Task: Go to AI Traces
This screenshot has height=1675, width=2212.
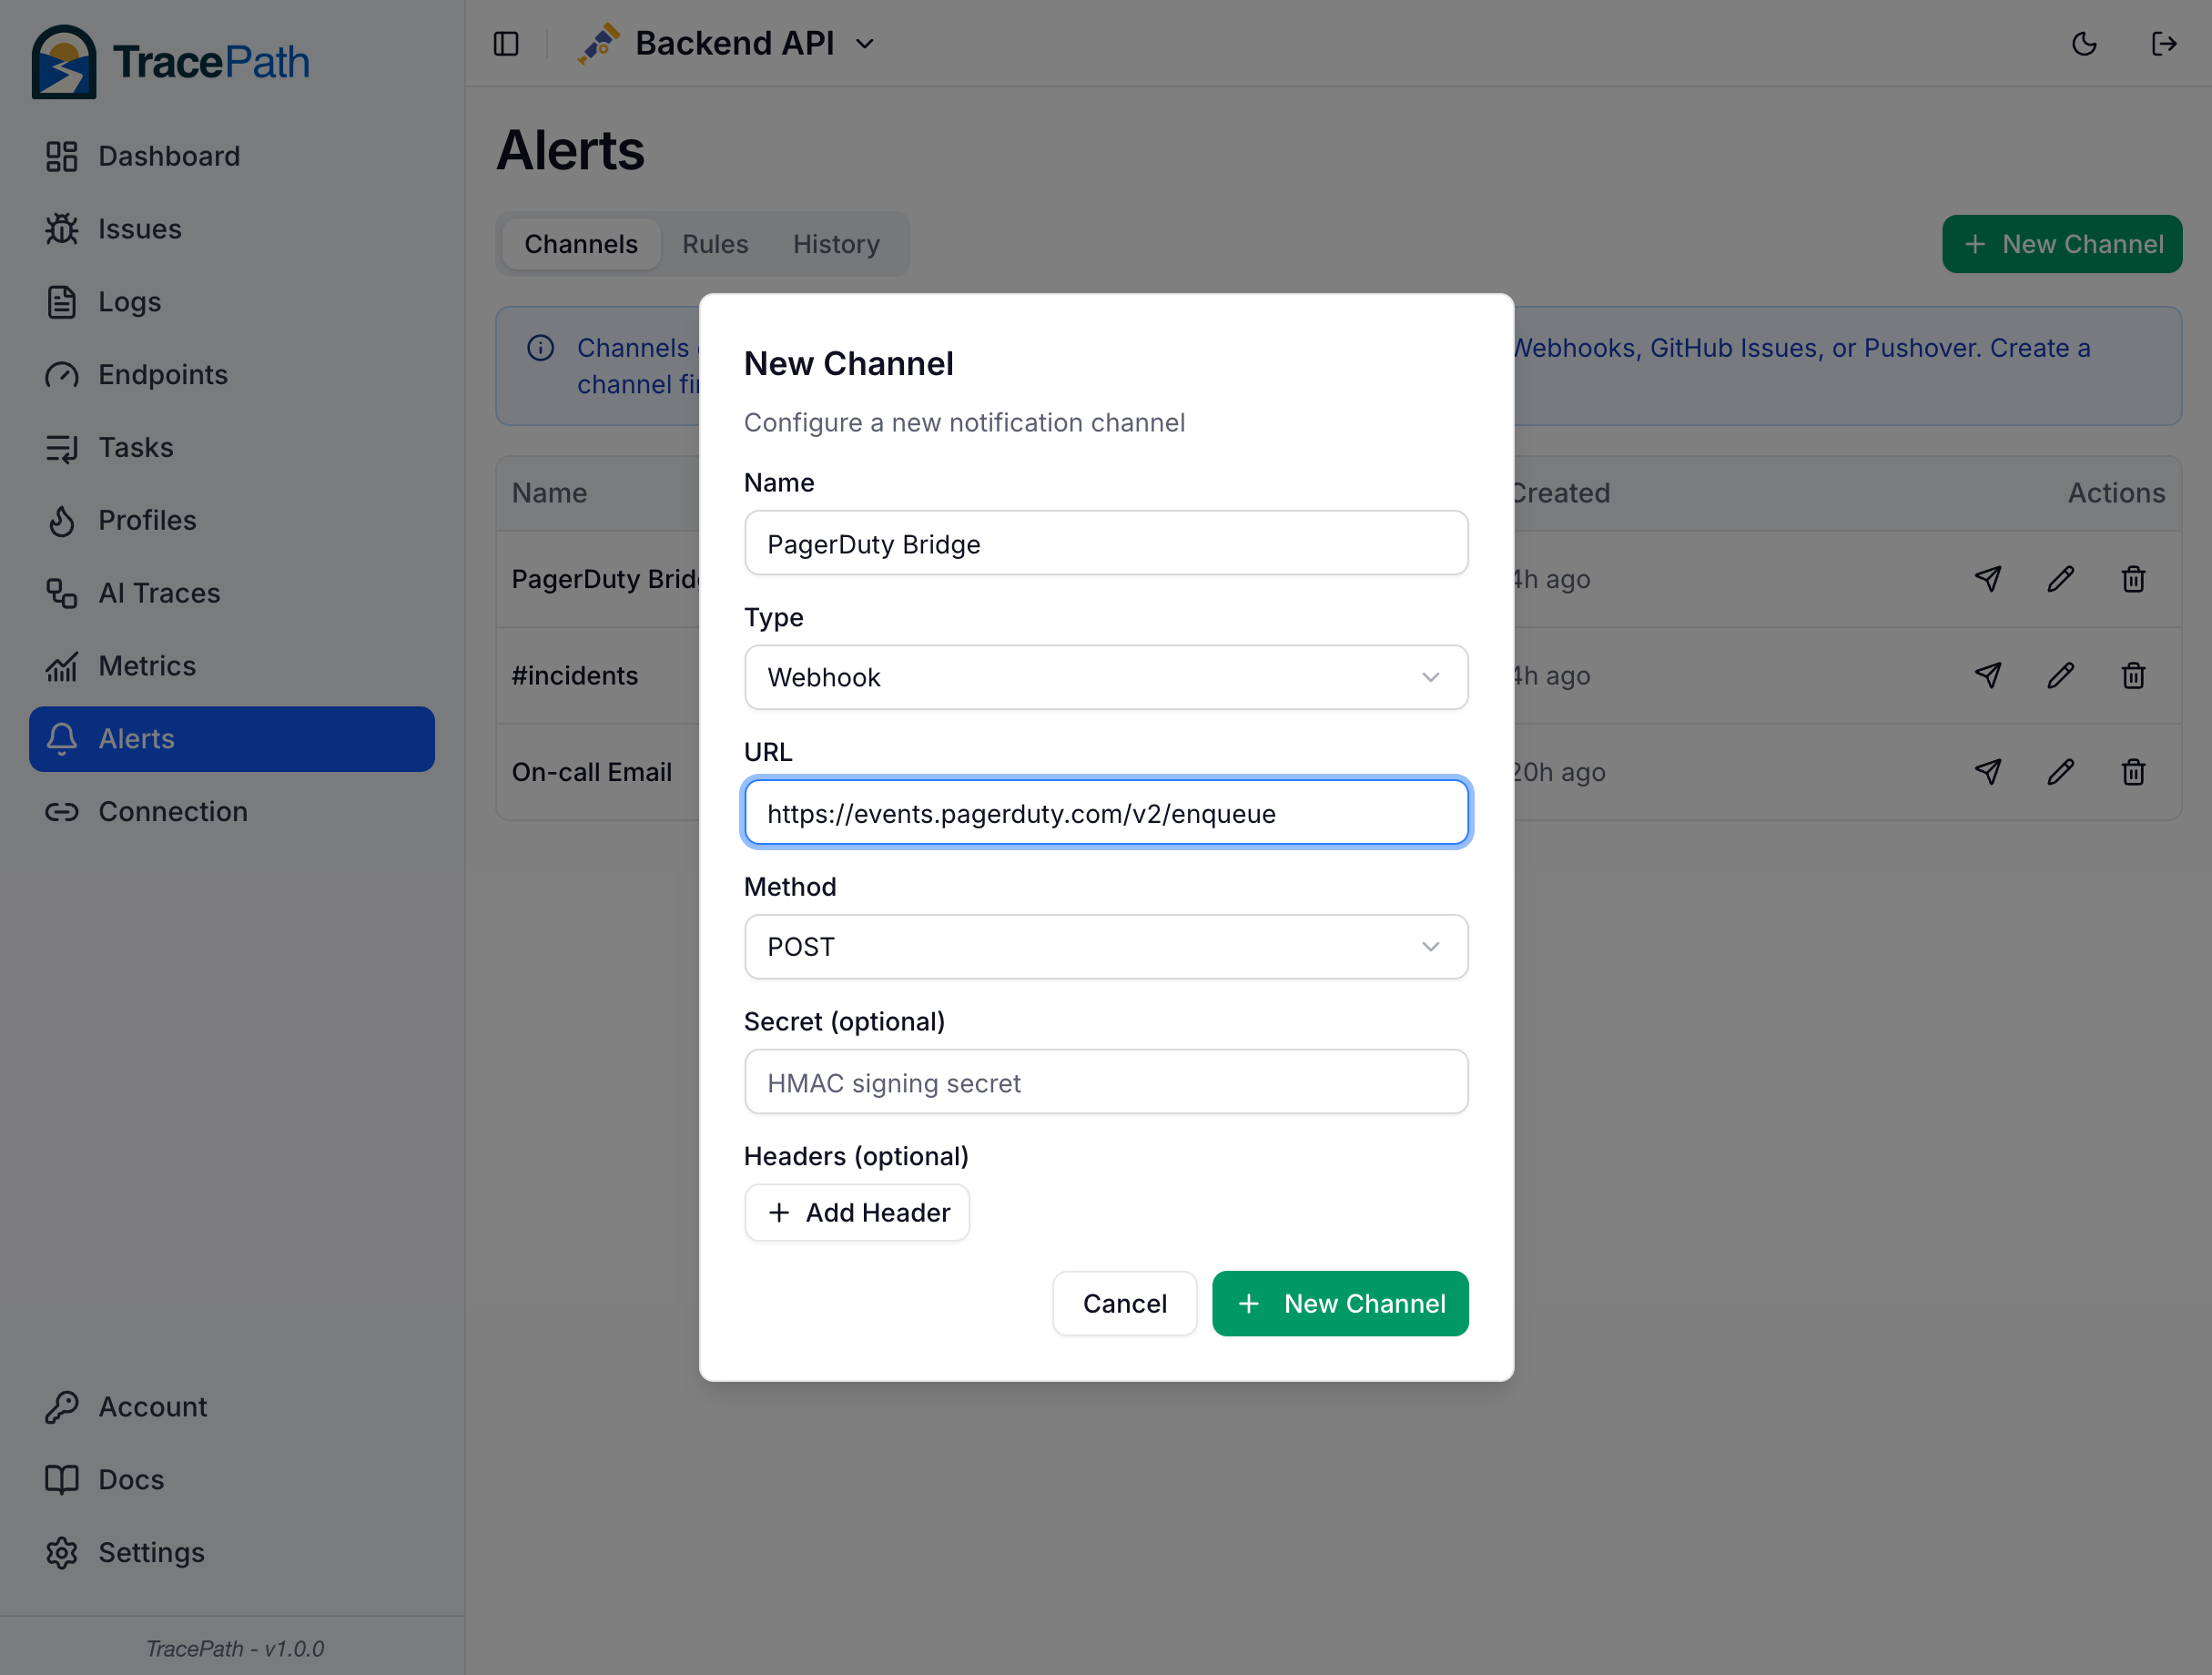Action: (232, 594)
